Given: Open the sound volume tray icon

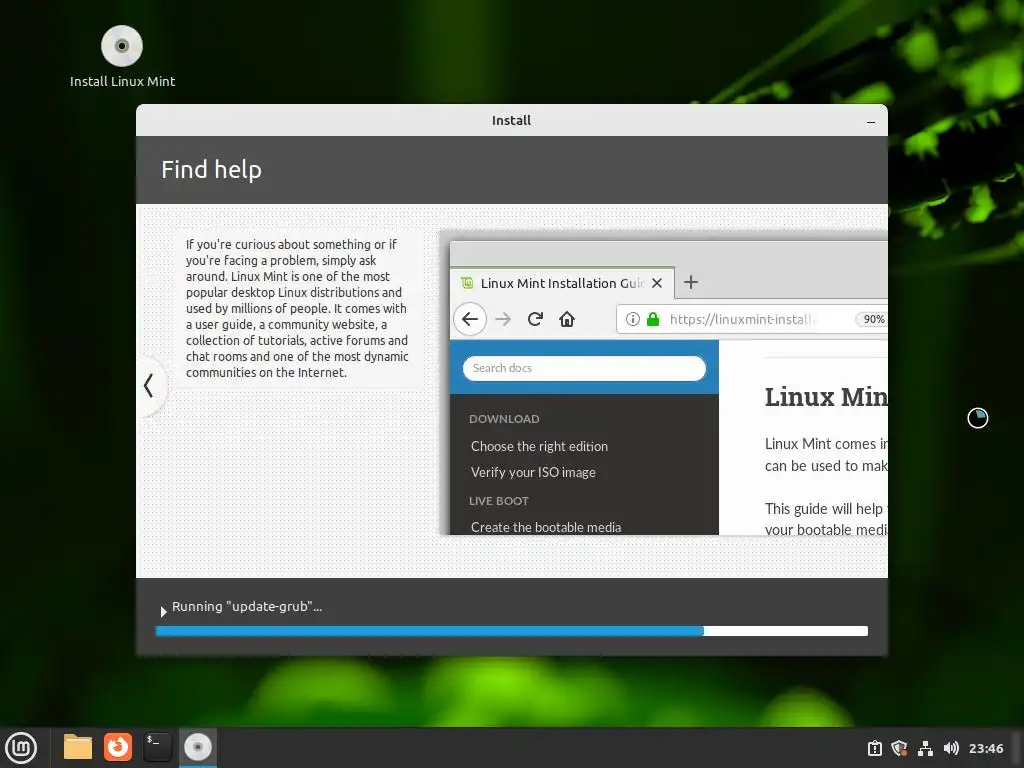Looking at the screenshot, I should [951, 748].
